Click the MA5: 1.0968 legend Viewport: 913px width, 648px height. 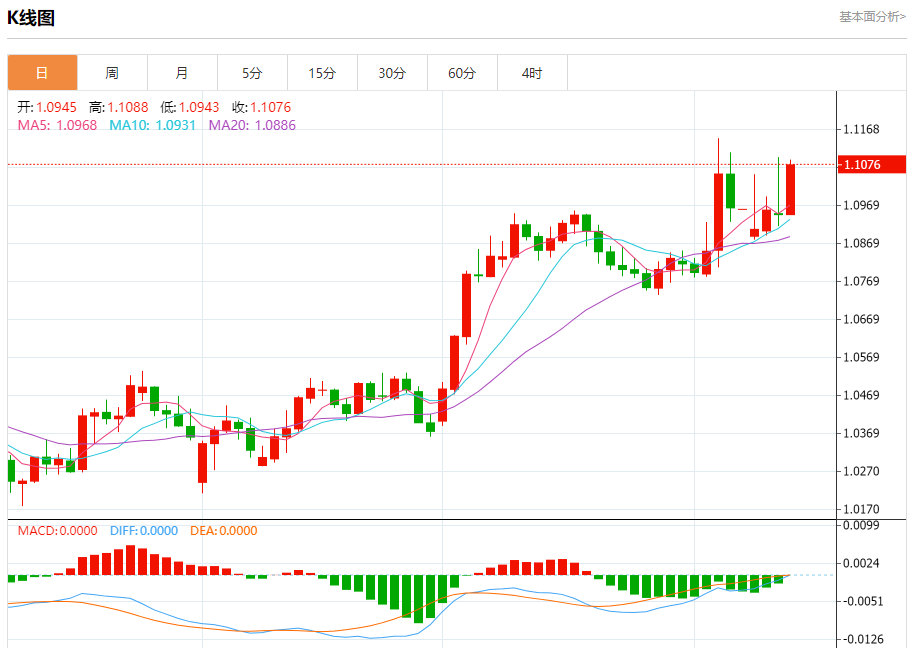[57, 125]
